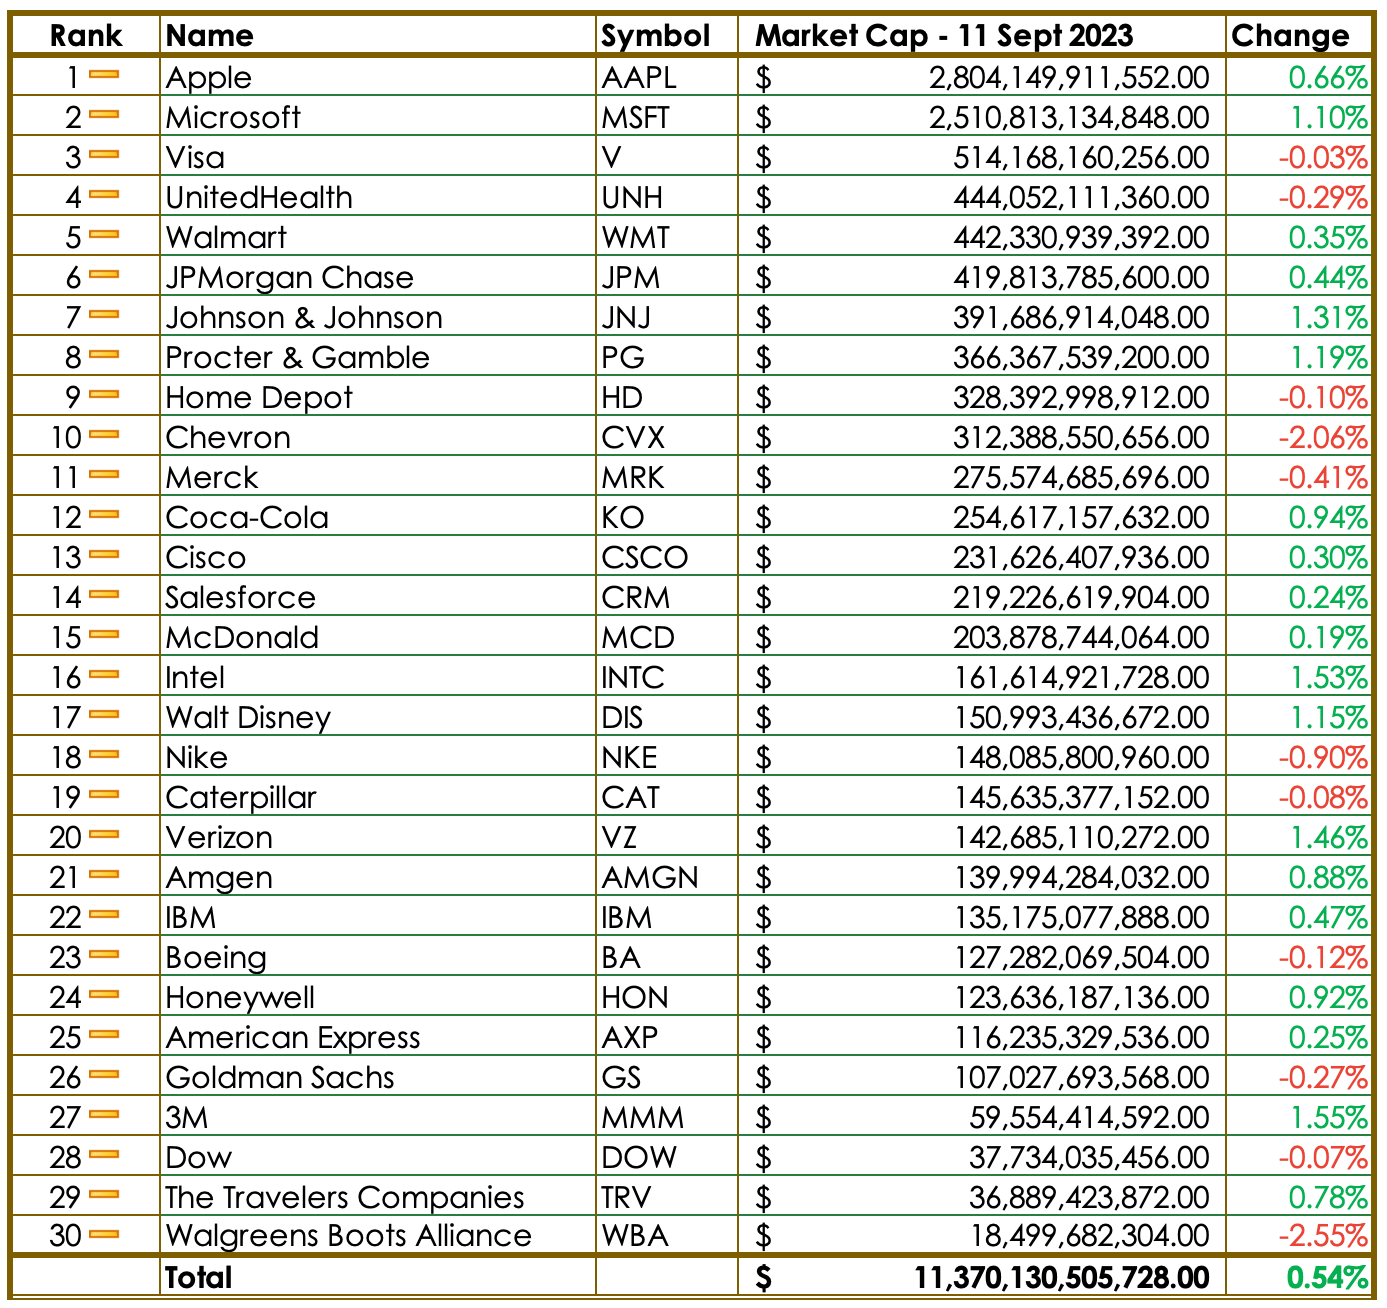
Task: Click the rank indicator next to Walgreens Boots Alliance
Action: click(104, 1235)
